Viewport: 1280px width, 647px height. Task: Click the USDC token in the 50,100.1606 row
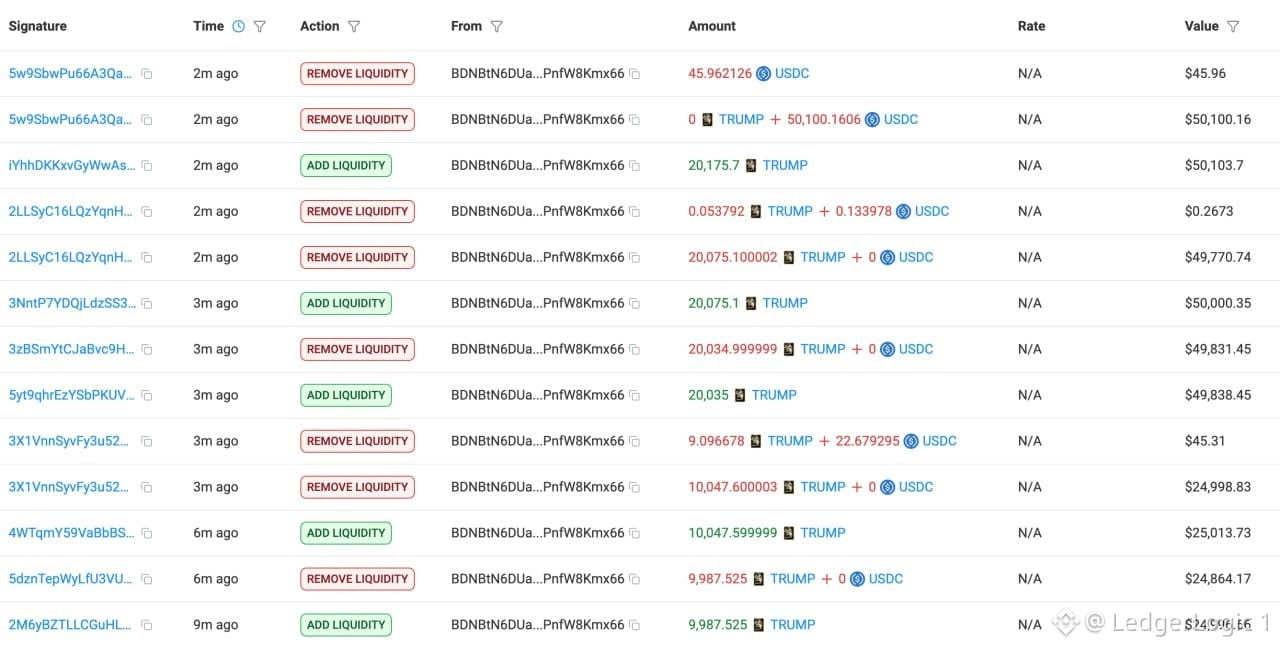coord(901,120)
